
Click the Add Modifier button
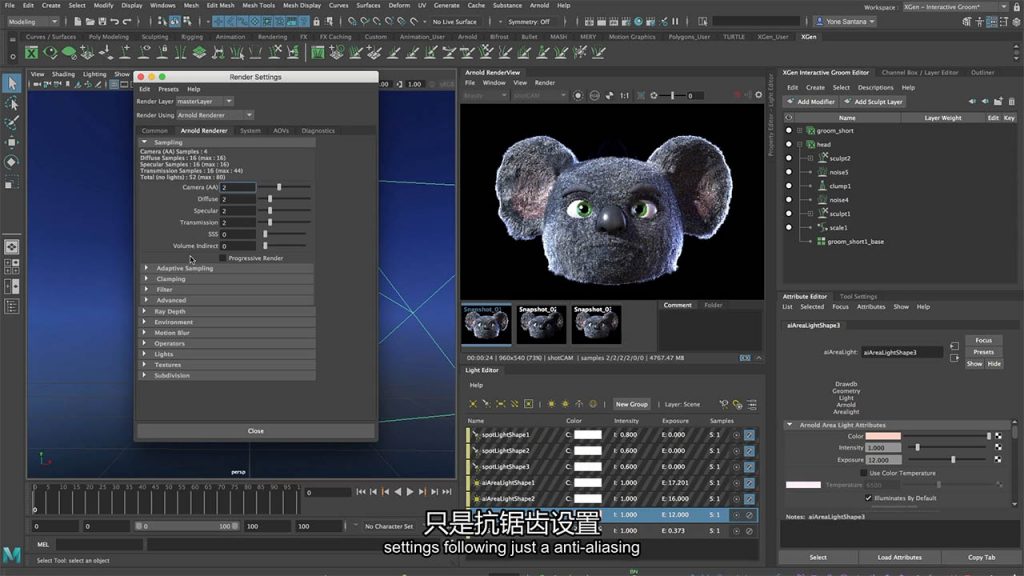(810, 102)
